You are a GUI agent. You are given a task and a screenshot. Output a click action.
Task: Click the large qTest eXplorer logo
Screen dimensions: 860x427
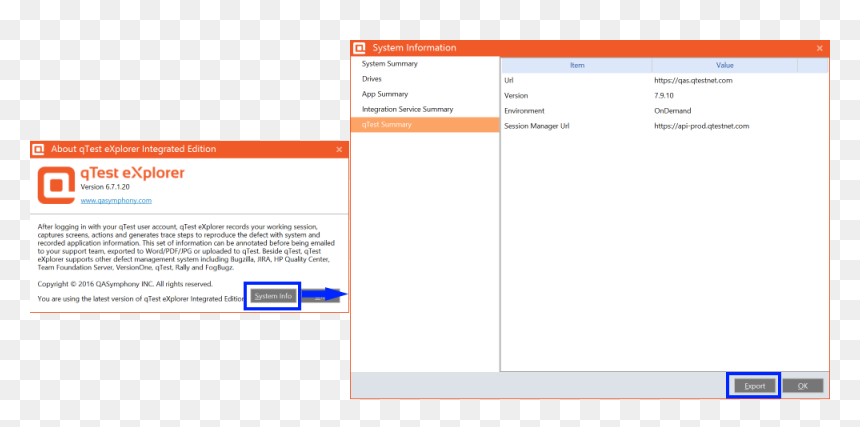(56, 185)
